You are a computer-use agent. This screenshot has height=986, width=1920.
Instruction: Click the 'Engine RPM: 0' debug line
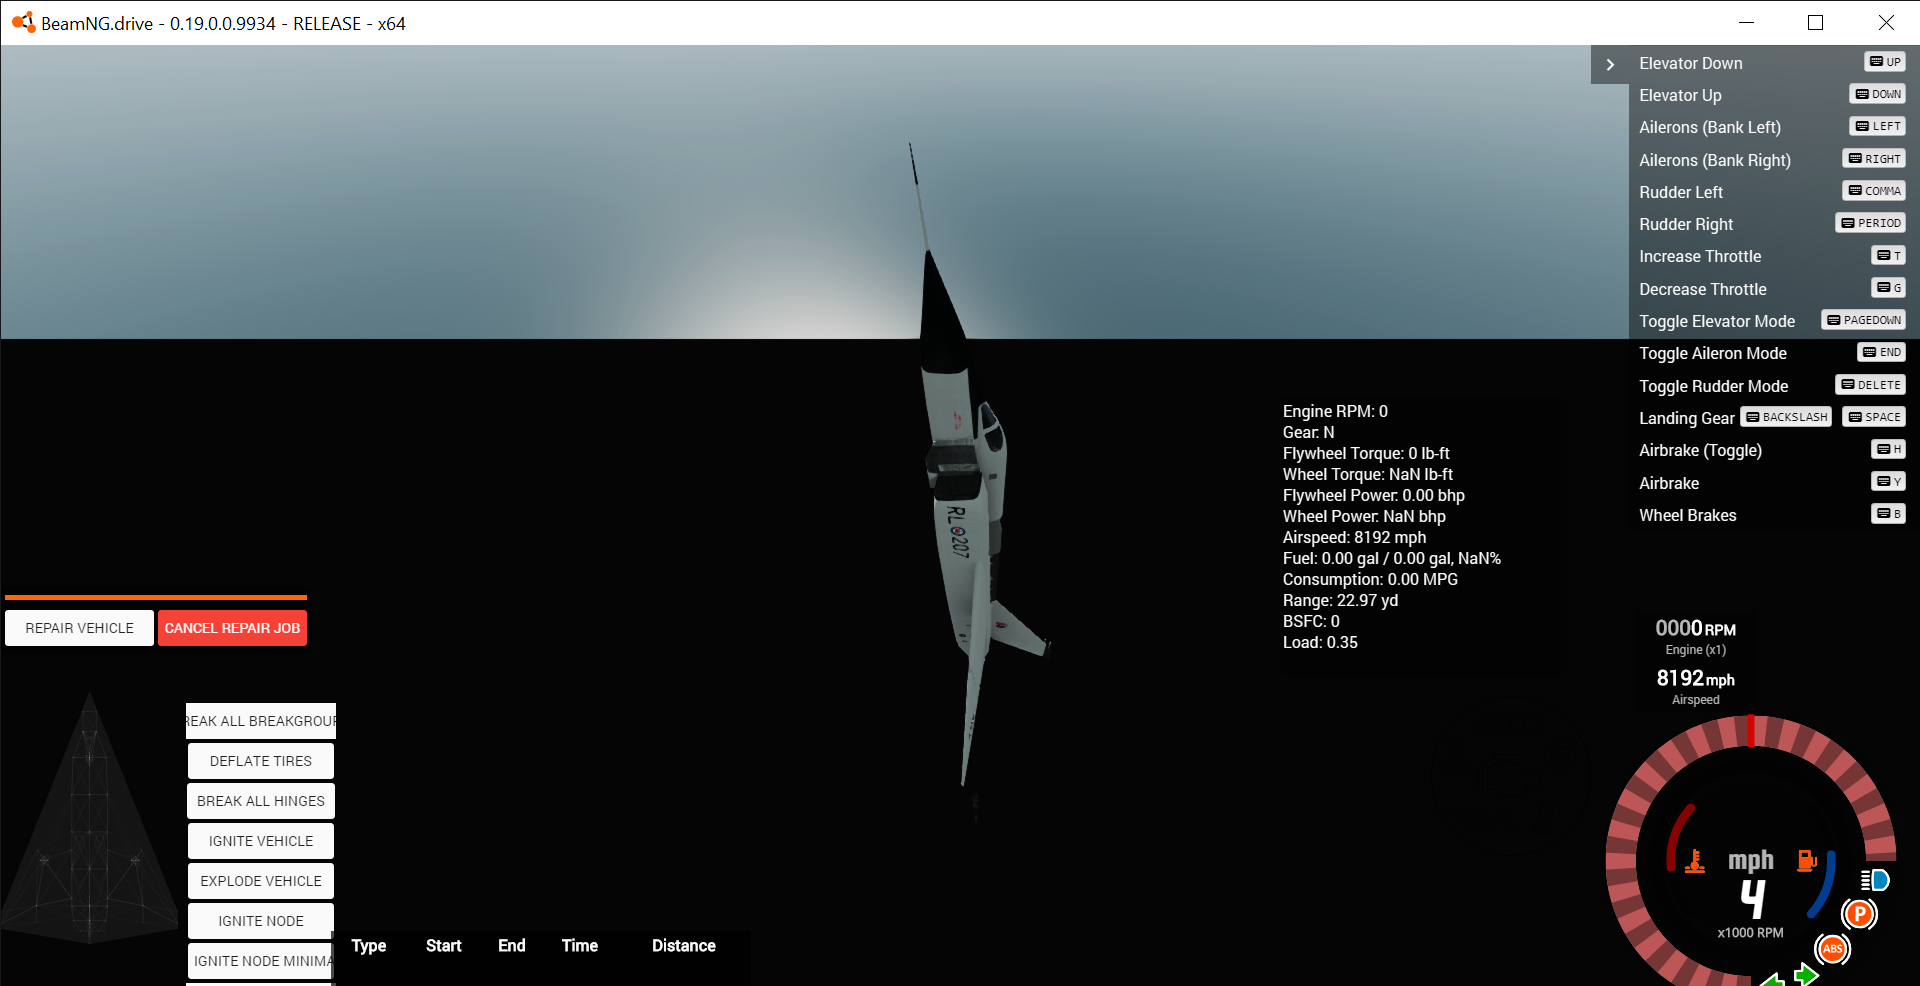click(1335, 411)
